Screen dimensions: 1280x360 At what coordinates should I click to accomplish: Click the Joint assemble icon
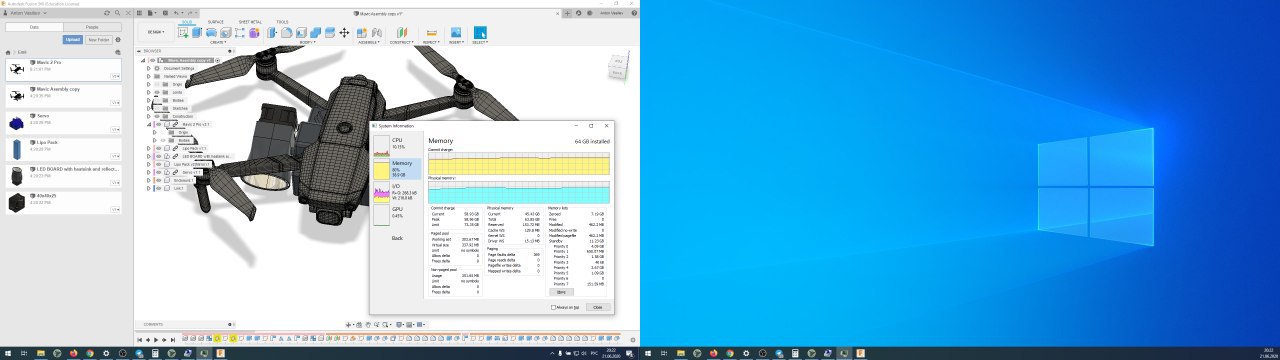pyautogui.click(x=377, y=32)
